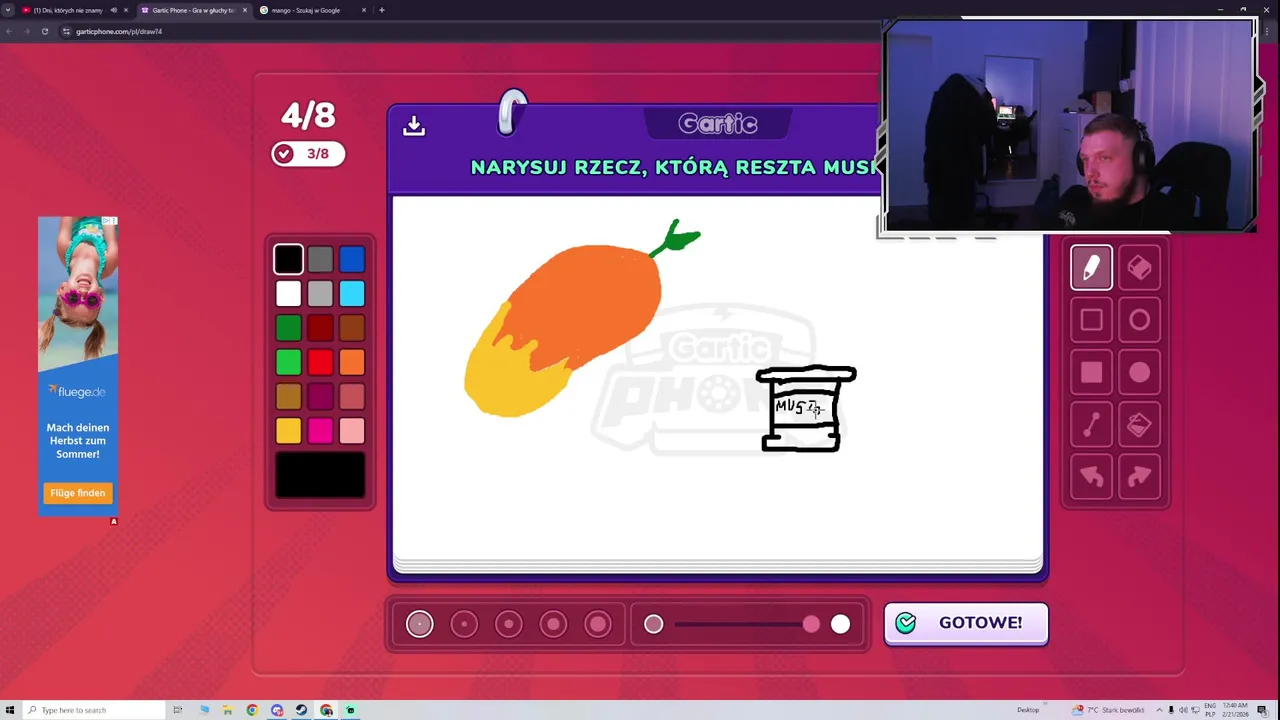This screenshot has height=720, width=1280.
Task: Show hidden system tray icons
Action: (1161, 710)
